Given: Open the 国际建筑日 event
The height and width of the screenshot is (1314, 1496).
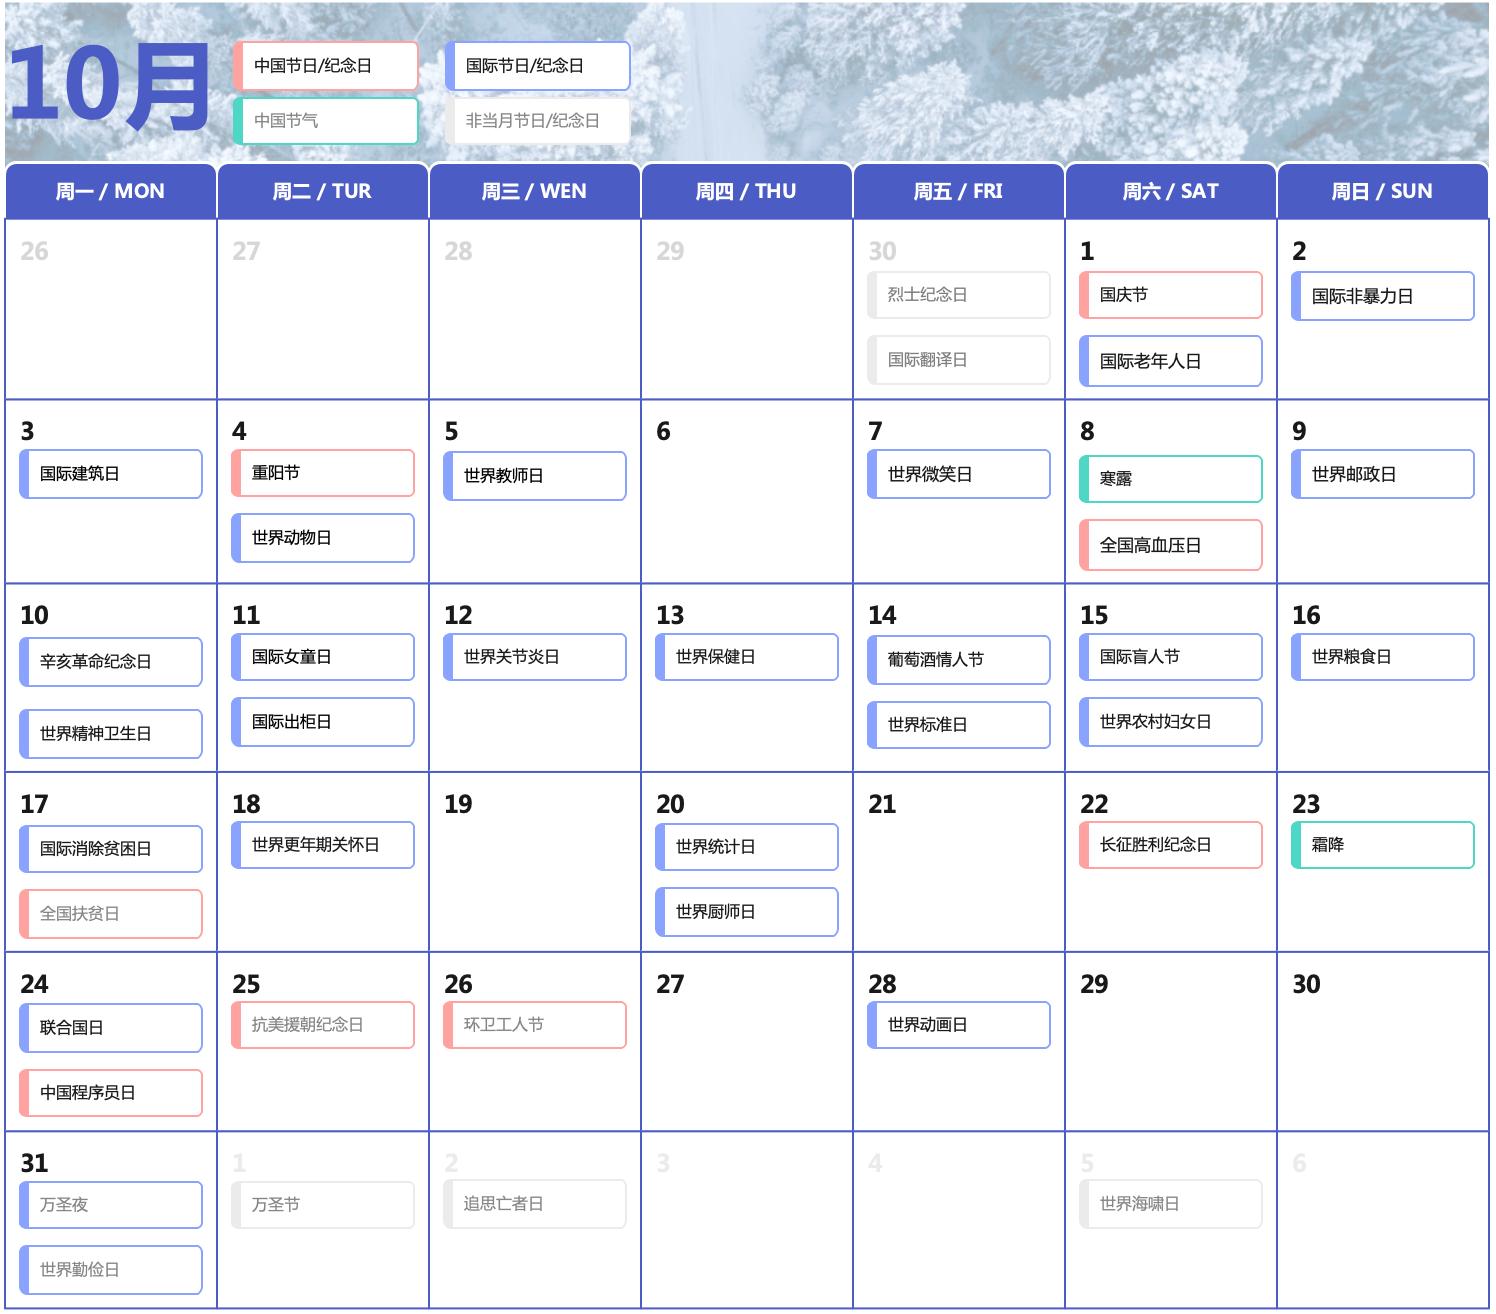Looking at the screenshot, I should (x=111, y=474).
